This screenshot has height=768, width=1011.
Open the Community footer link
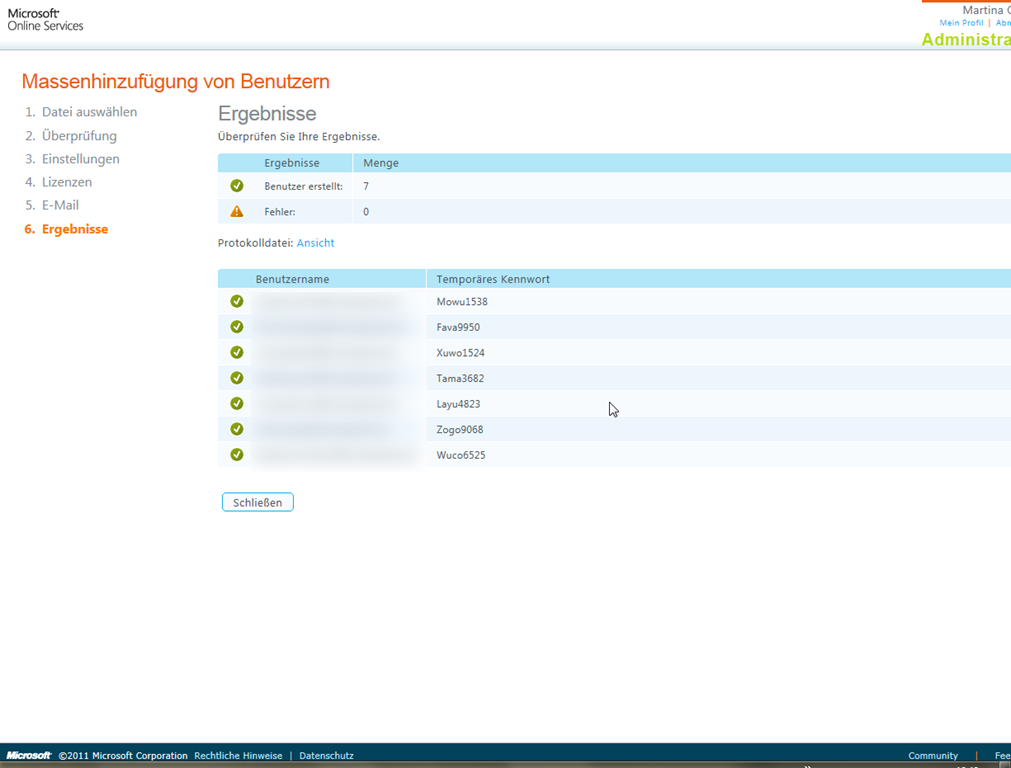click(932, 756)
